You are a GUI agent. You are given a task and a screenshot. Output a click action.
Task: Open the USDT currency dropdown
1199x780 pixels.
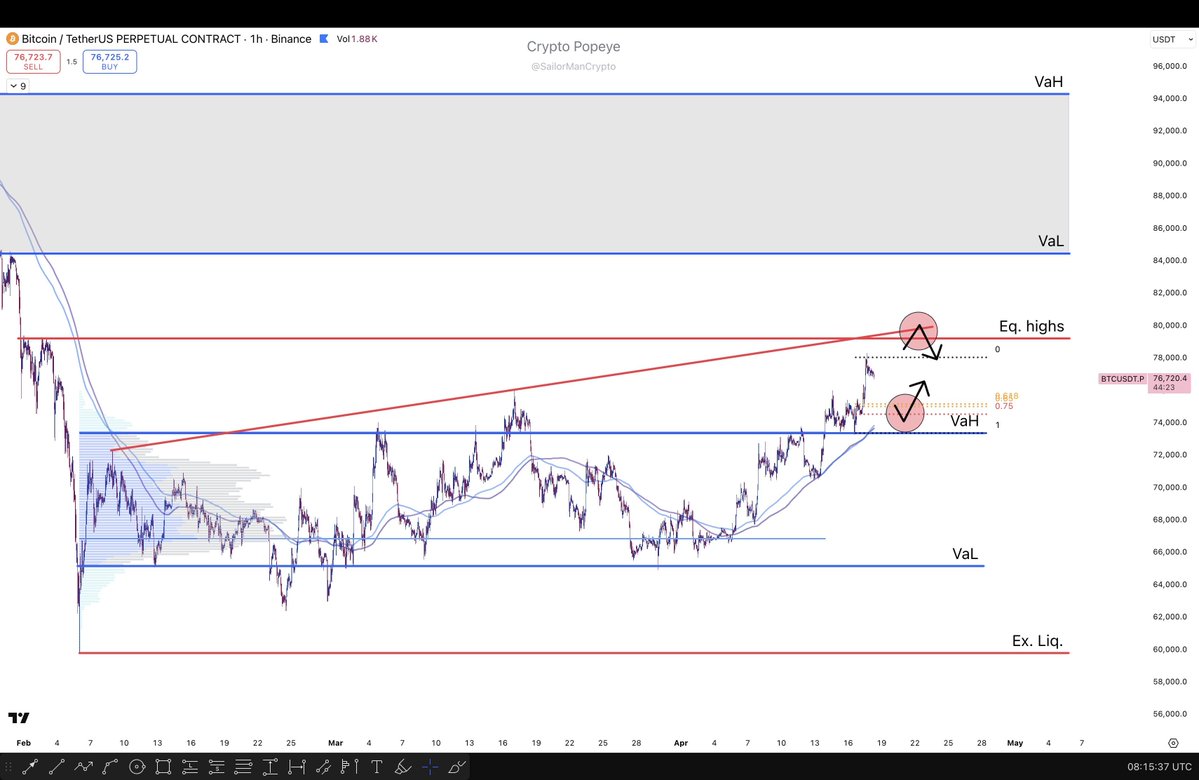pos(1173,39)
